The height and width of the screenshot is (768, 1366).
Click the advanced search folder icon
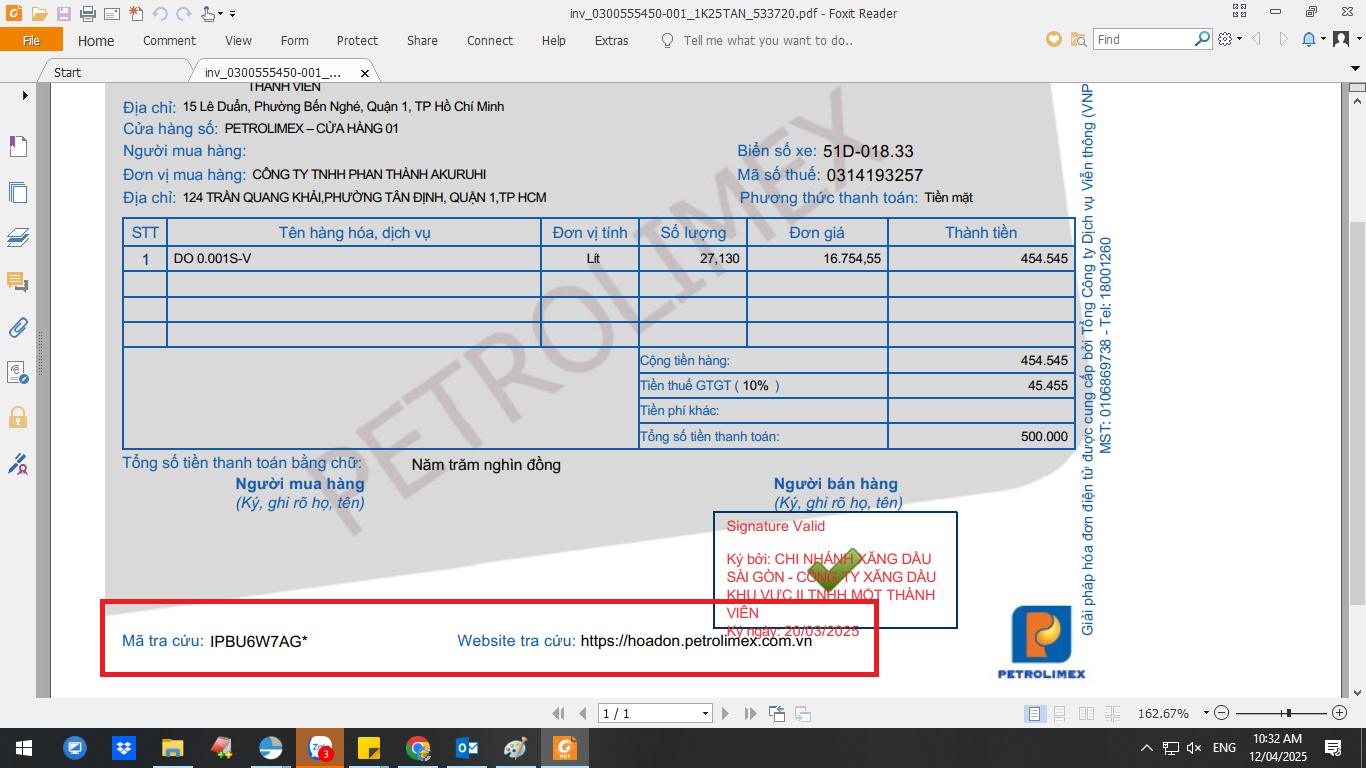(x=1078, y=40)
